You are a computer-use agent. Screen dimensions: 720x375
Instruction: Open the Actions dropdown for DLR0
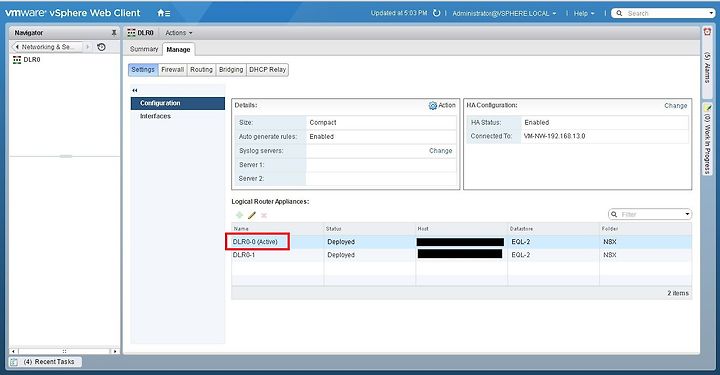[179, 33]
